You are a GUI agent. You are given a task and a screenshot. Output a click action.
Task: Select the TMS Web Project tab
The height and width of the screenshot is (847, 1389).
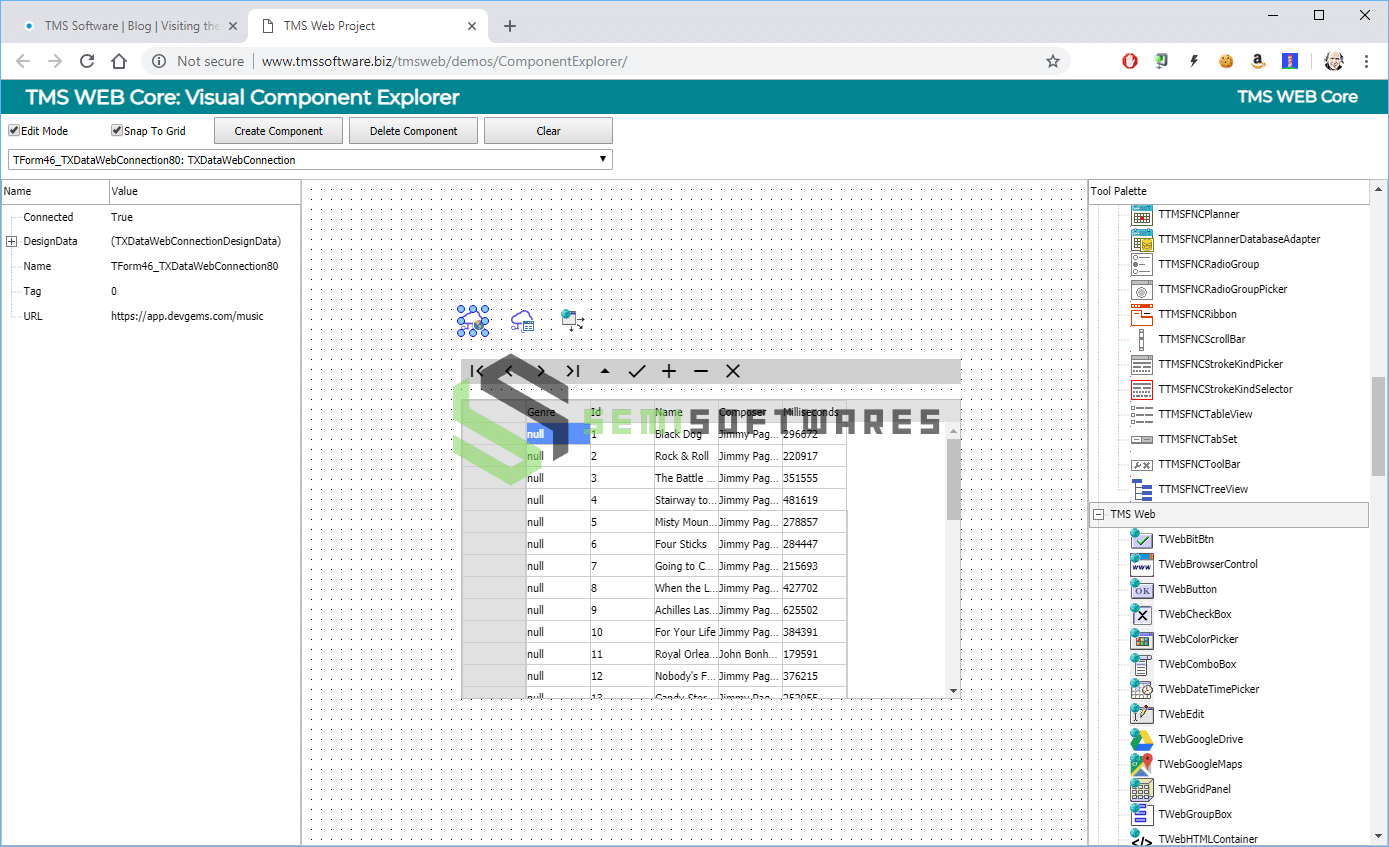[367, 26]
